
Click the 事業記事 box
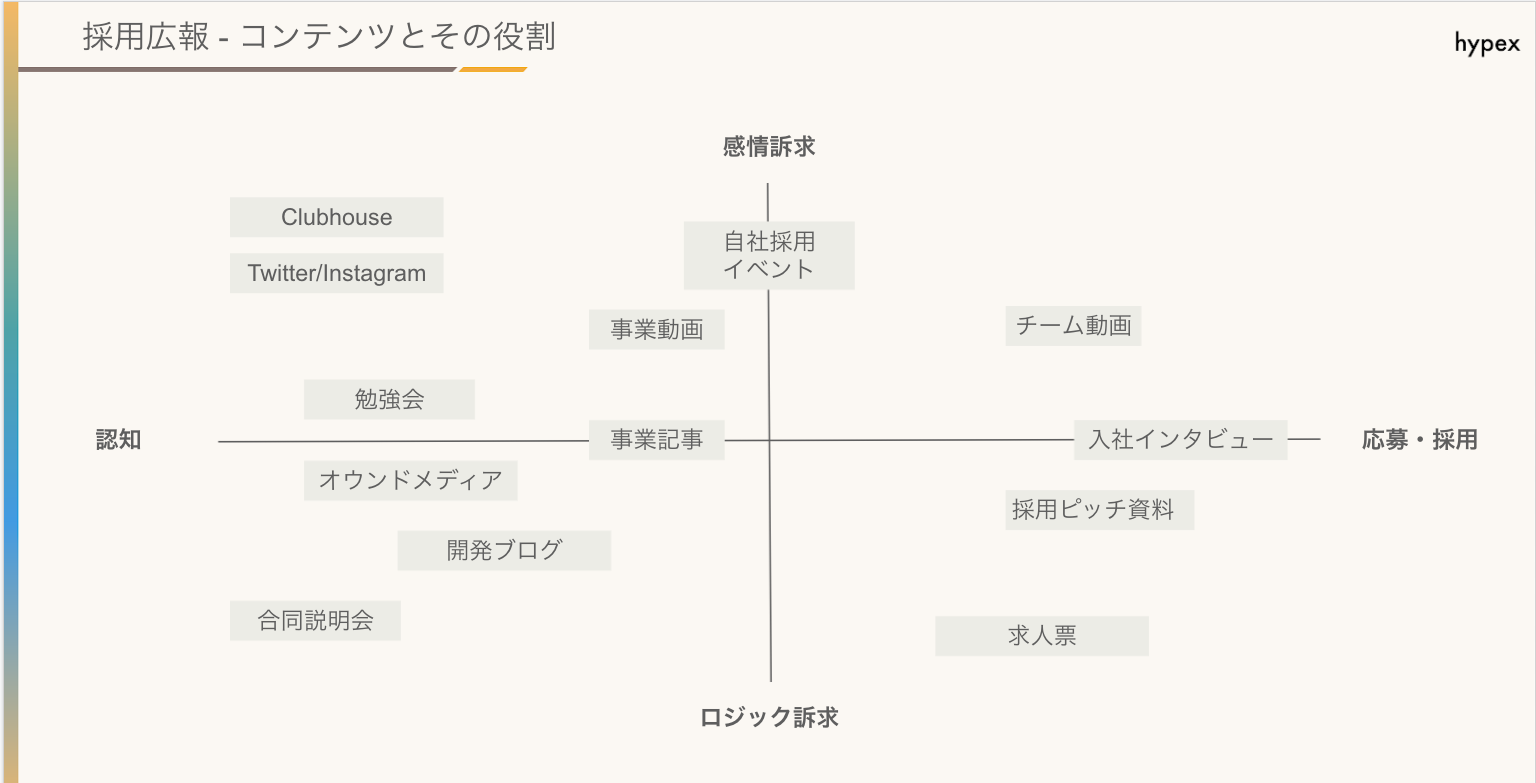(656, 439)
